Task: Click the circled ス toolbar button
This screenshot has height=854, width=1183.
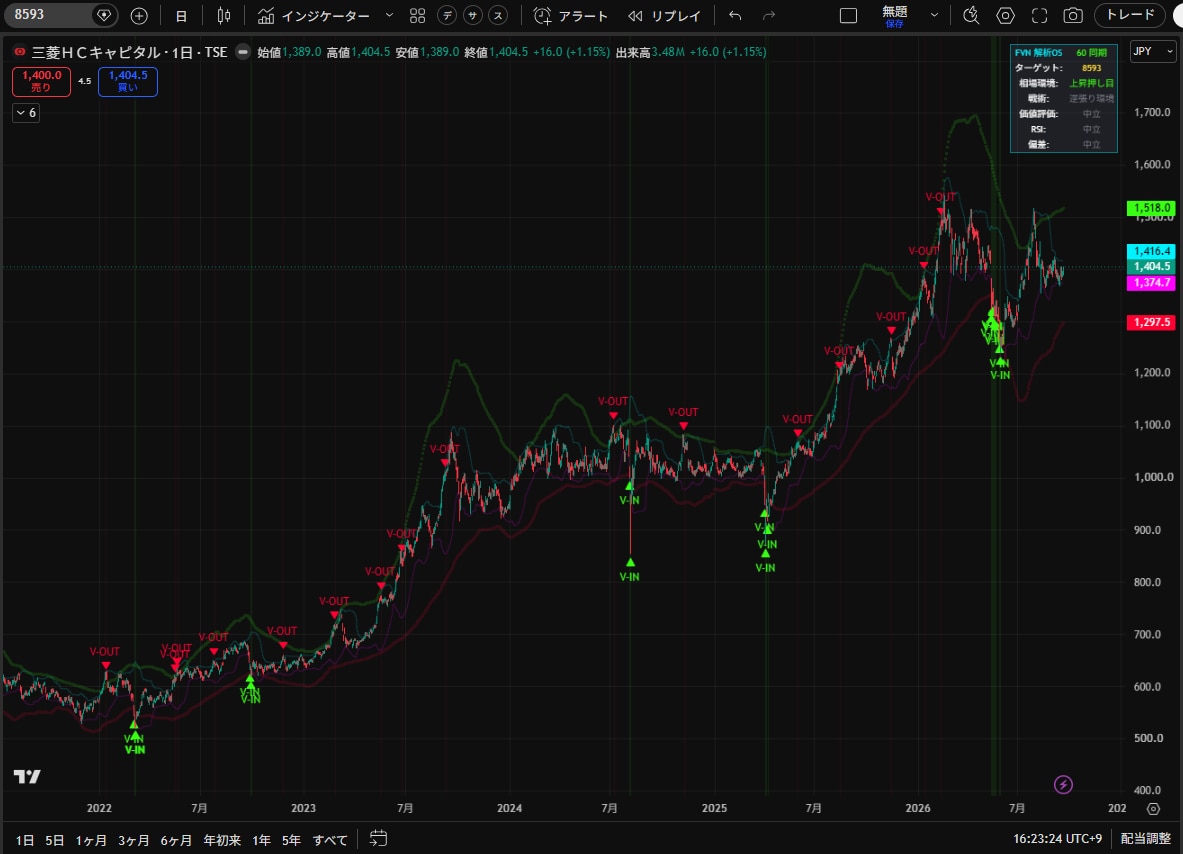Action: [x=497, y=16]
